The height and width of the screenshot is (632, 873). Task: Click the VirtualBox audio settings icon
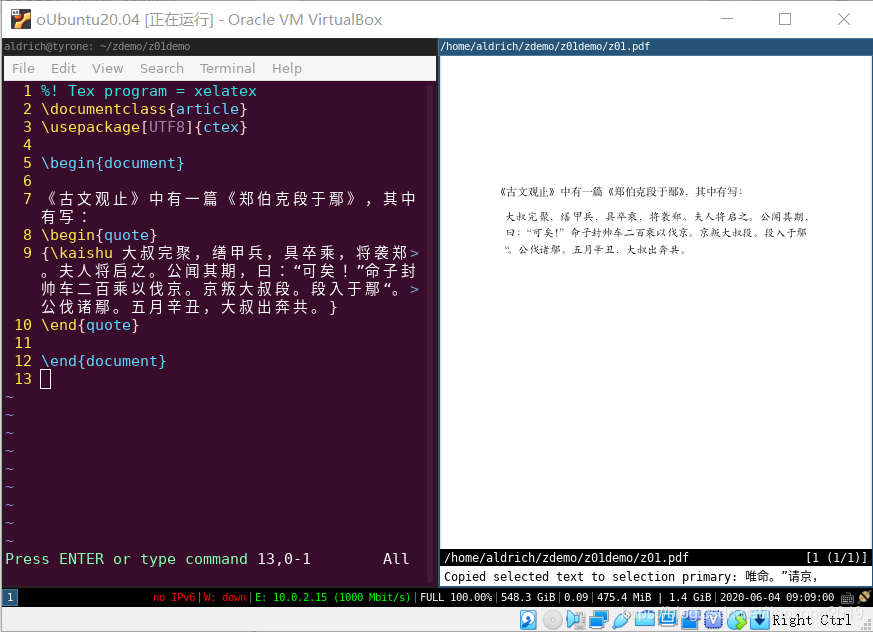click(x=576, y=620)
